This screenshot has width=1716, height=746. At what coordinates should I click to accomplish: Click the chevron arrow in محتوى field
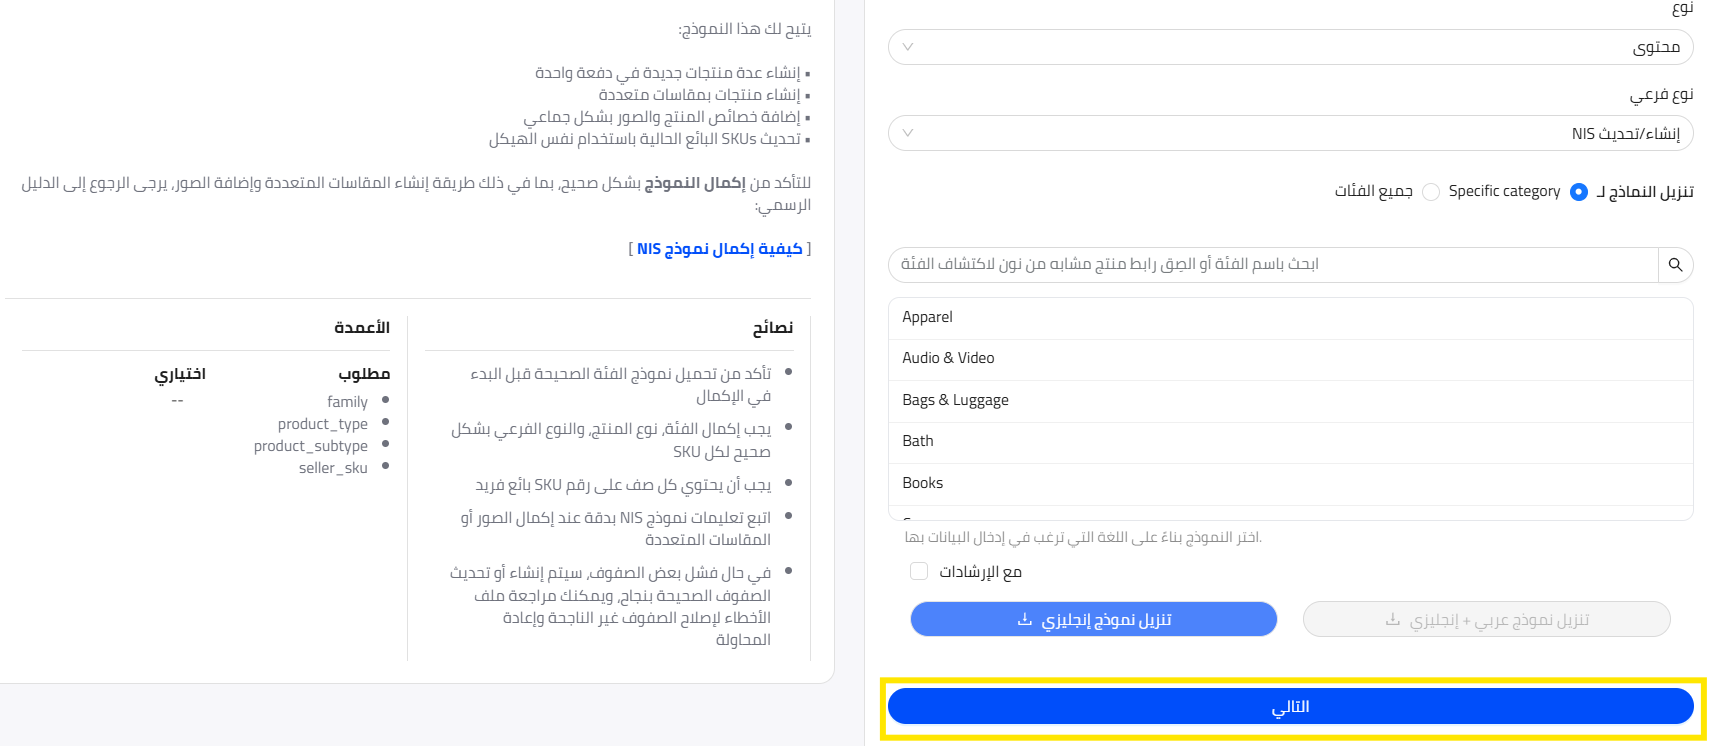908,47
